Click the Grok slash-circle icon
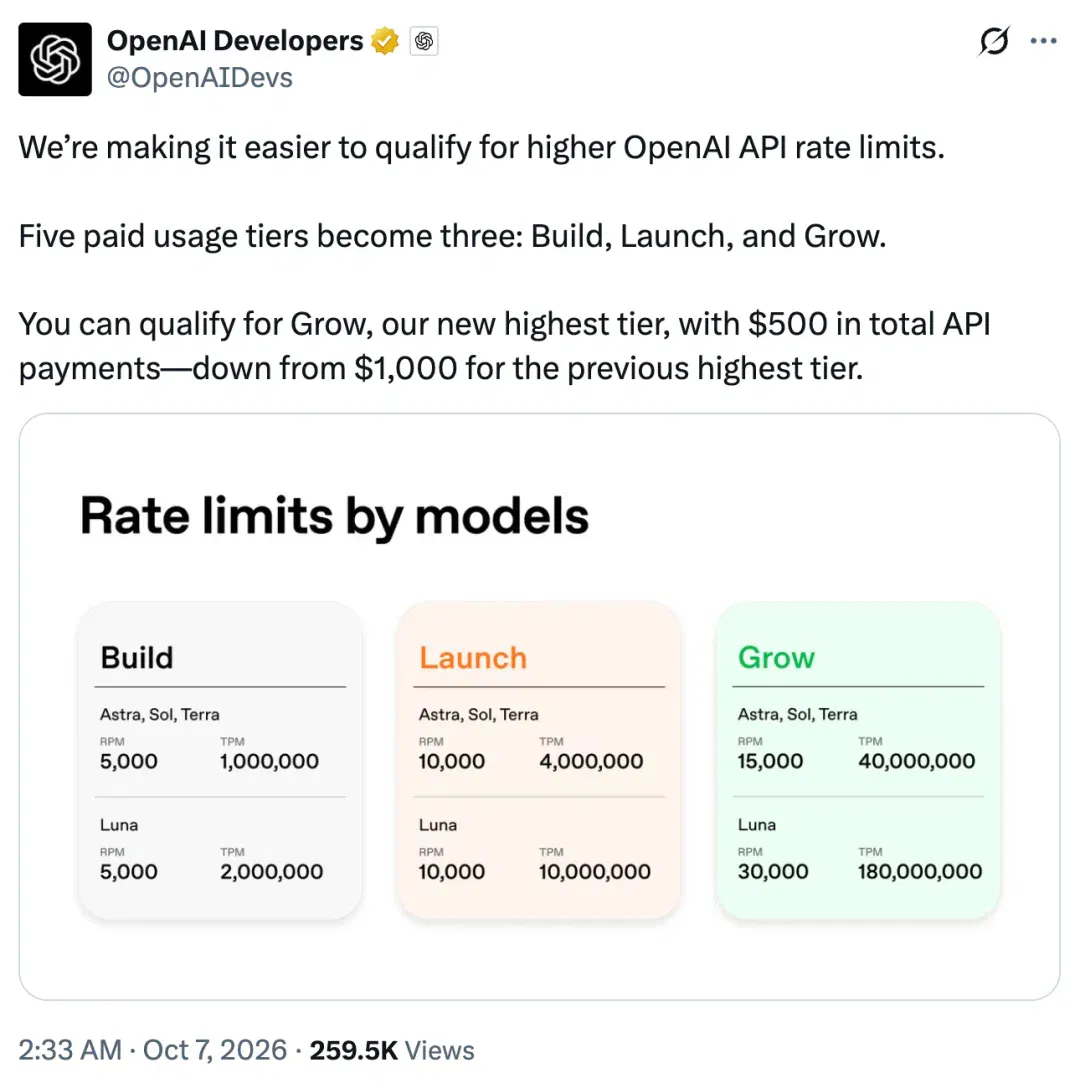The image size is (1080, 1083). point(994,41)
